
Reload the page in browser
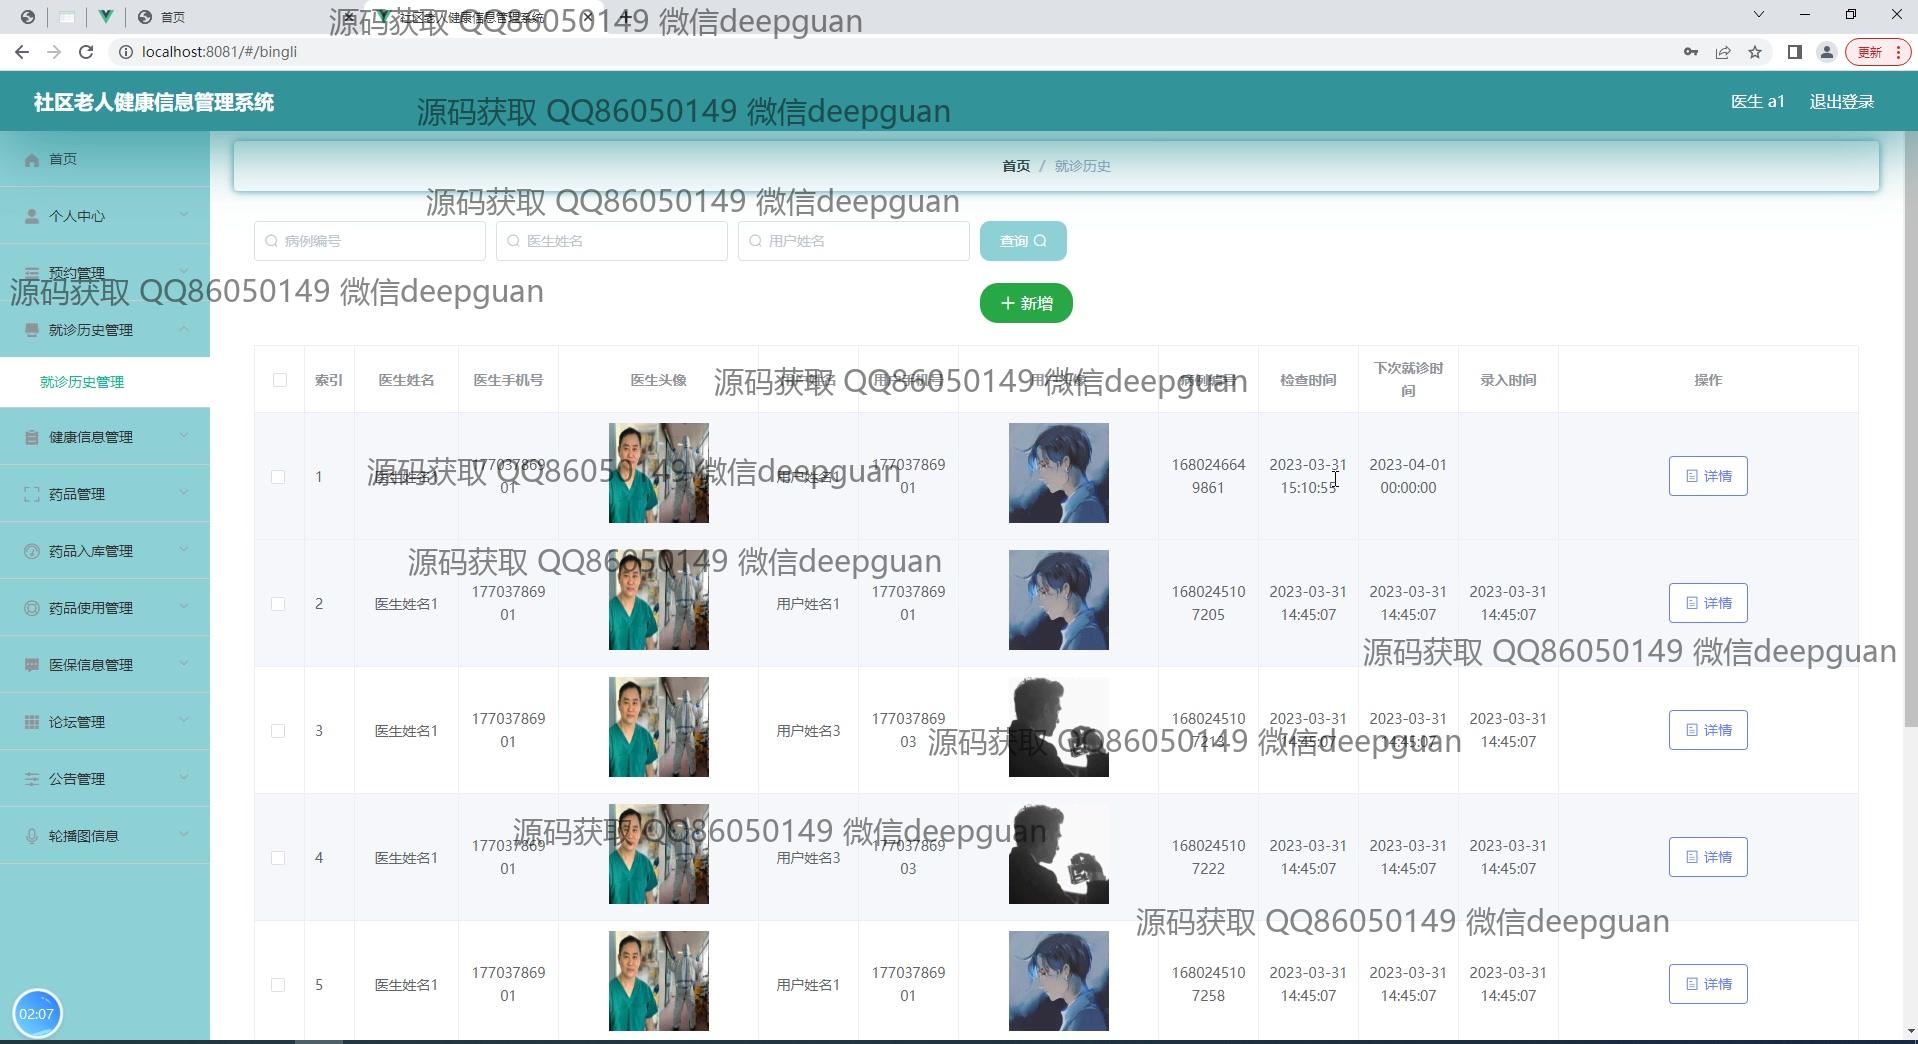[86, 52]
